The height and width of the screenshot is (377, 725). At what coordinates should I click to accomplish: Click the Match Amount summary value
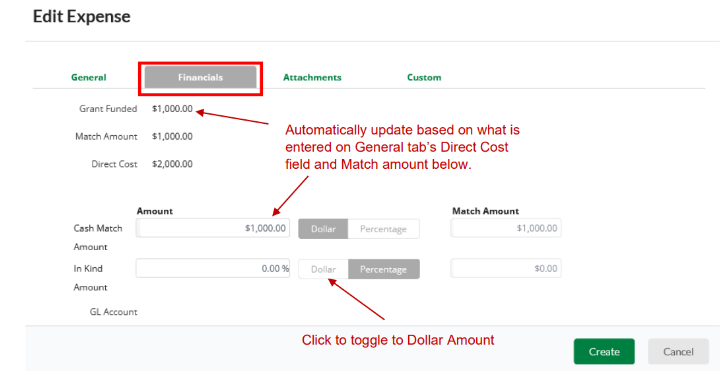point(172,136)
